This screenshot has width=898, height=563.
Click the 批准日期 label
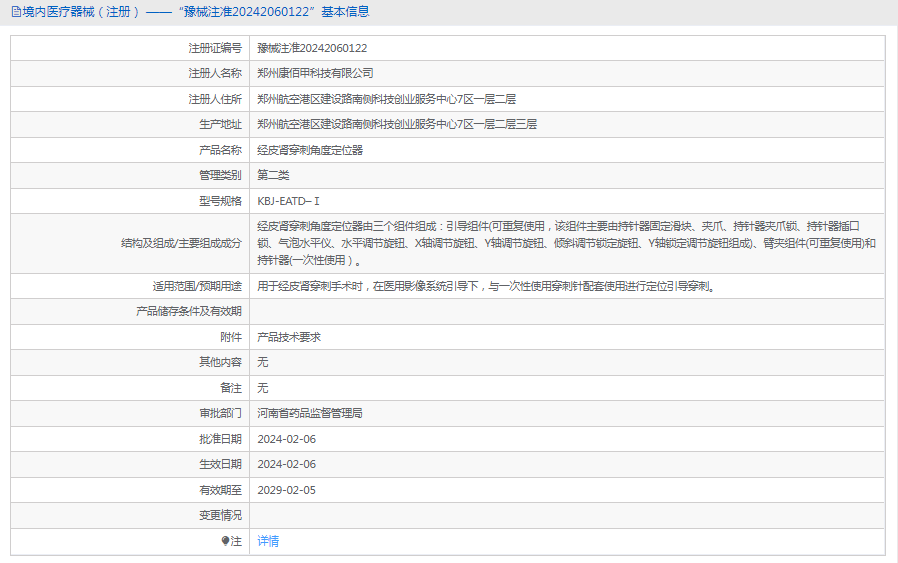point(220,439)
